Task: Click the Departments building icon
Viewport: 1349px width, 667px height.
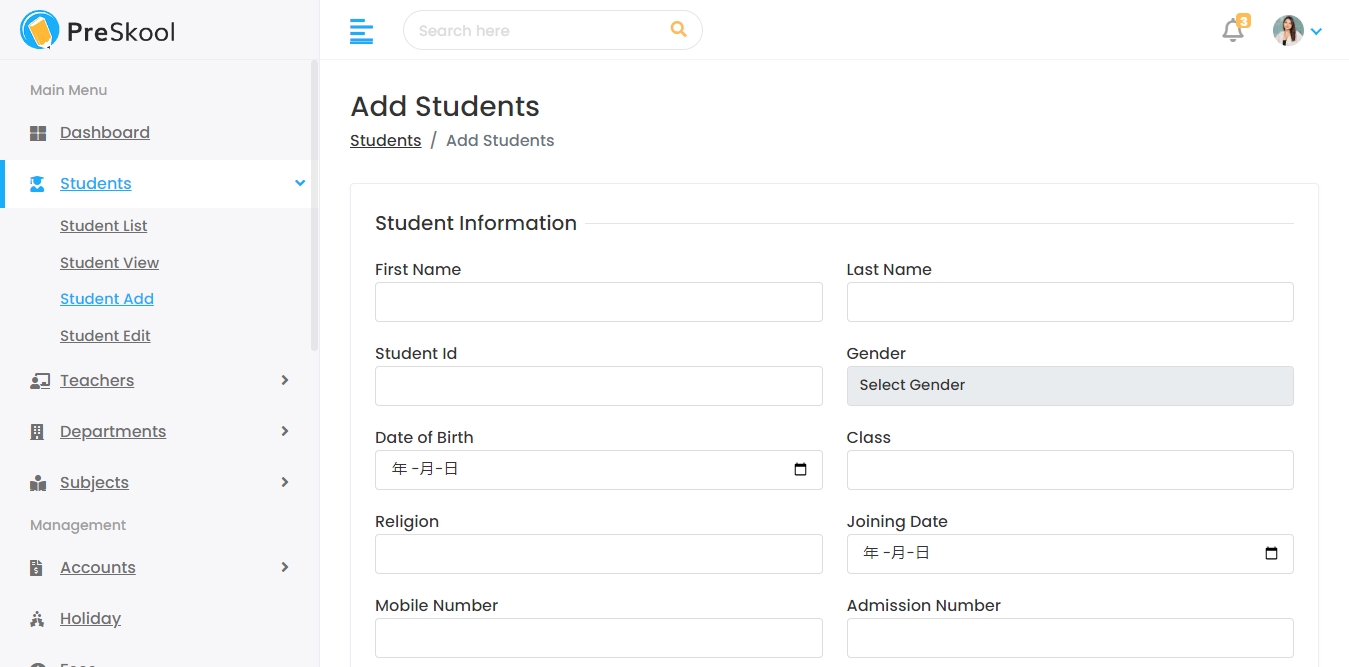Action: tap(38, 432)
